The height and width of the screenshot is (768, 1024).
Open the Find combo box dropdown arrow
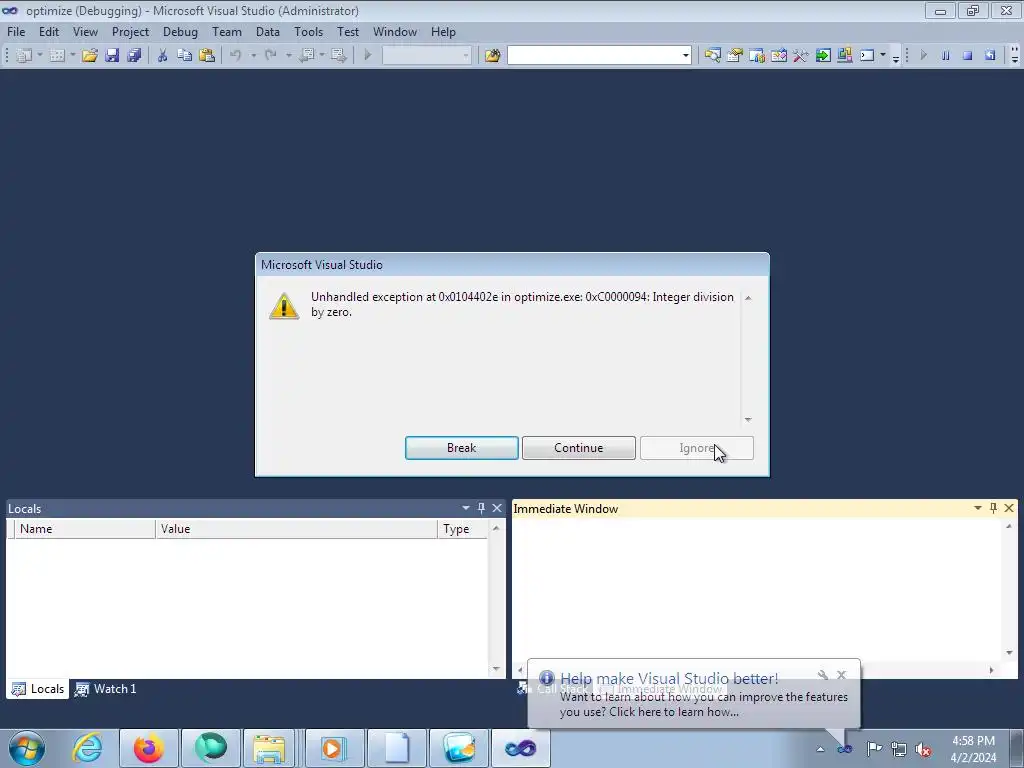686,56
